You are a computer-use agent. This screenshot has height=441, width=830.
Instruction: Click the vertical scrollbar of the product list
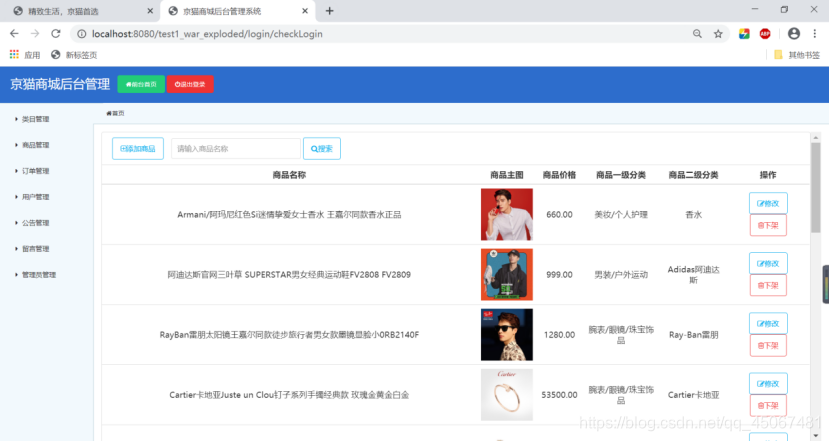(816, 188)
